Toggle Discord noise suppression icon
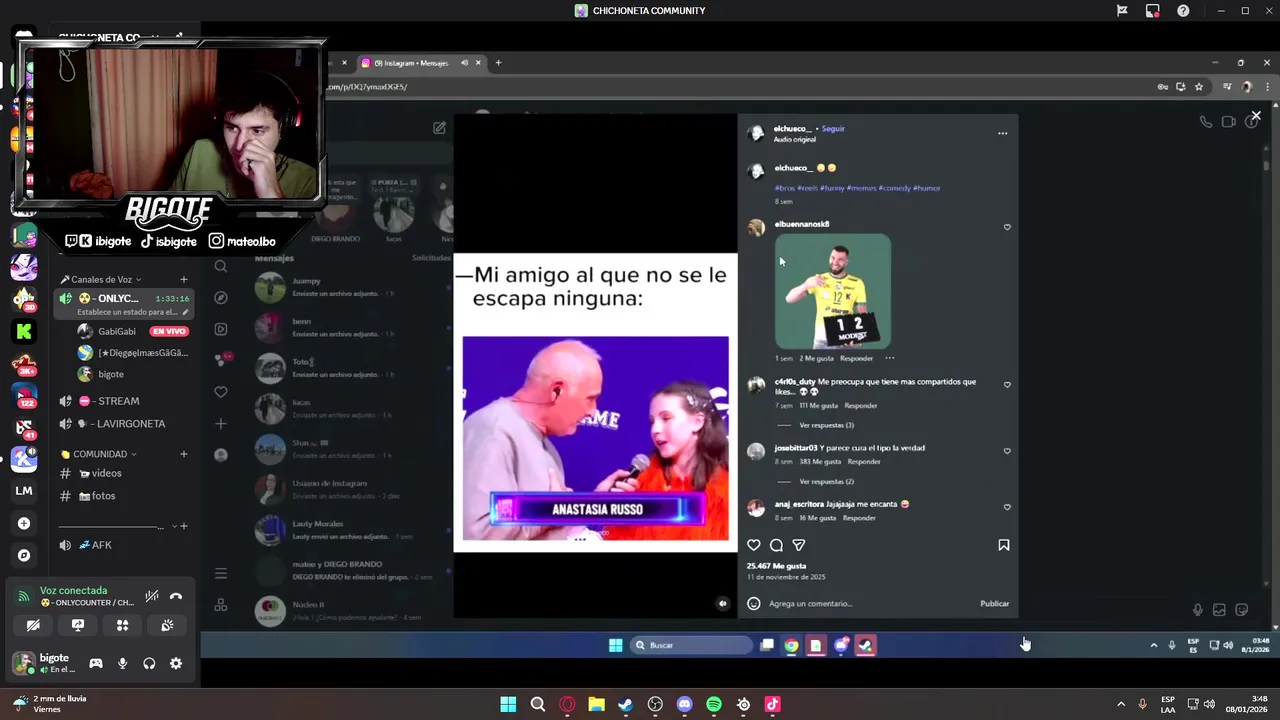The width and height of the screenshot is (1280, 720). click(152, 597)
